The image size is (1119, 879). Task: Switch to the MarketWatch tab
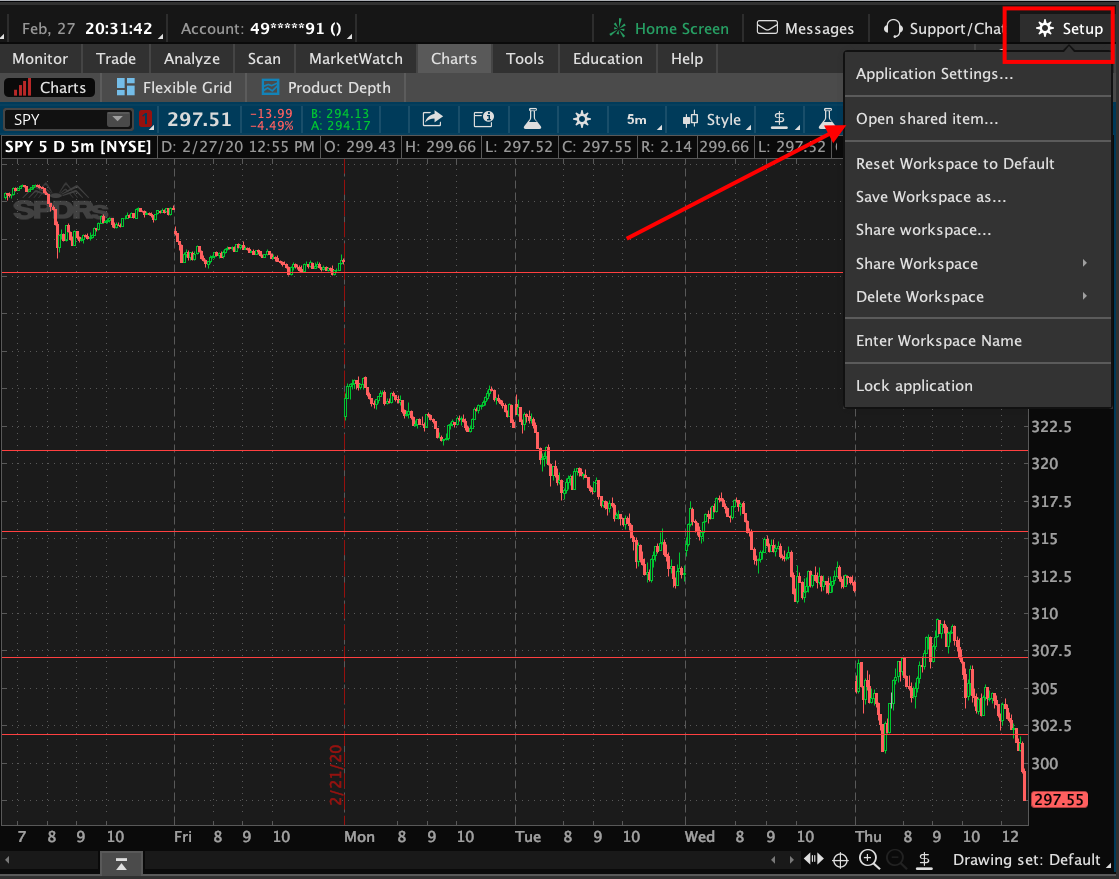(355, 59)
